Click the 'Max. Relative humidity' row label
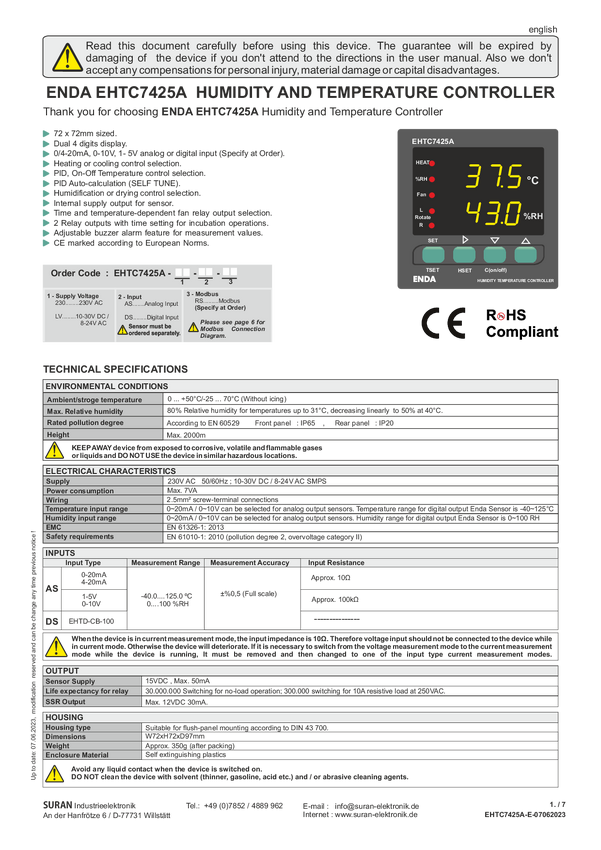 [x=85, y=411]
